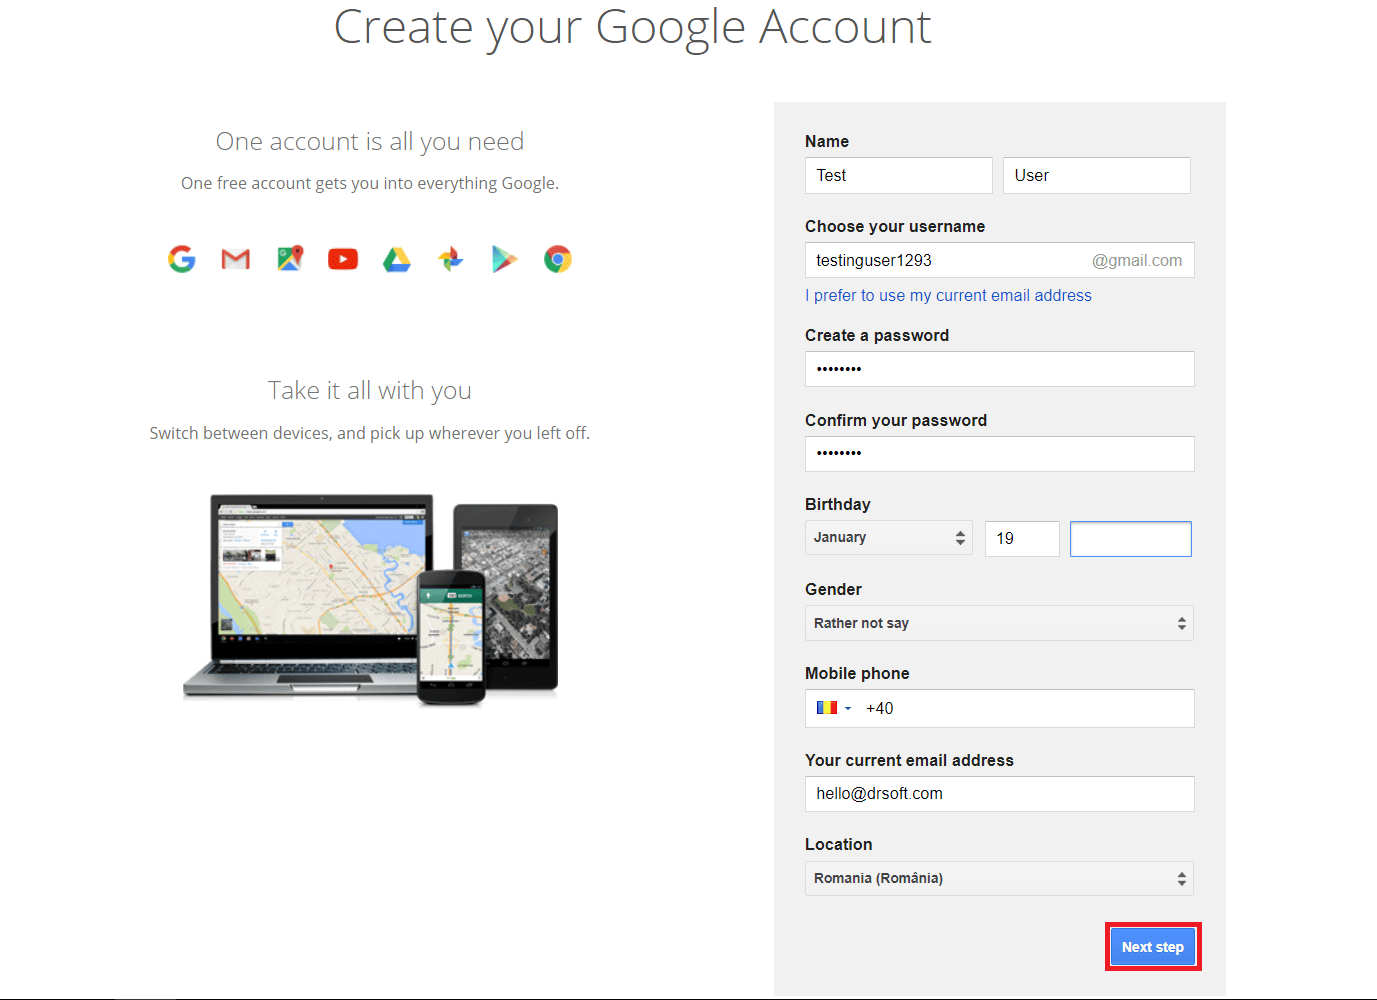
Task: Click the devices image showing laptop and phones
Action: point(370,599)
